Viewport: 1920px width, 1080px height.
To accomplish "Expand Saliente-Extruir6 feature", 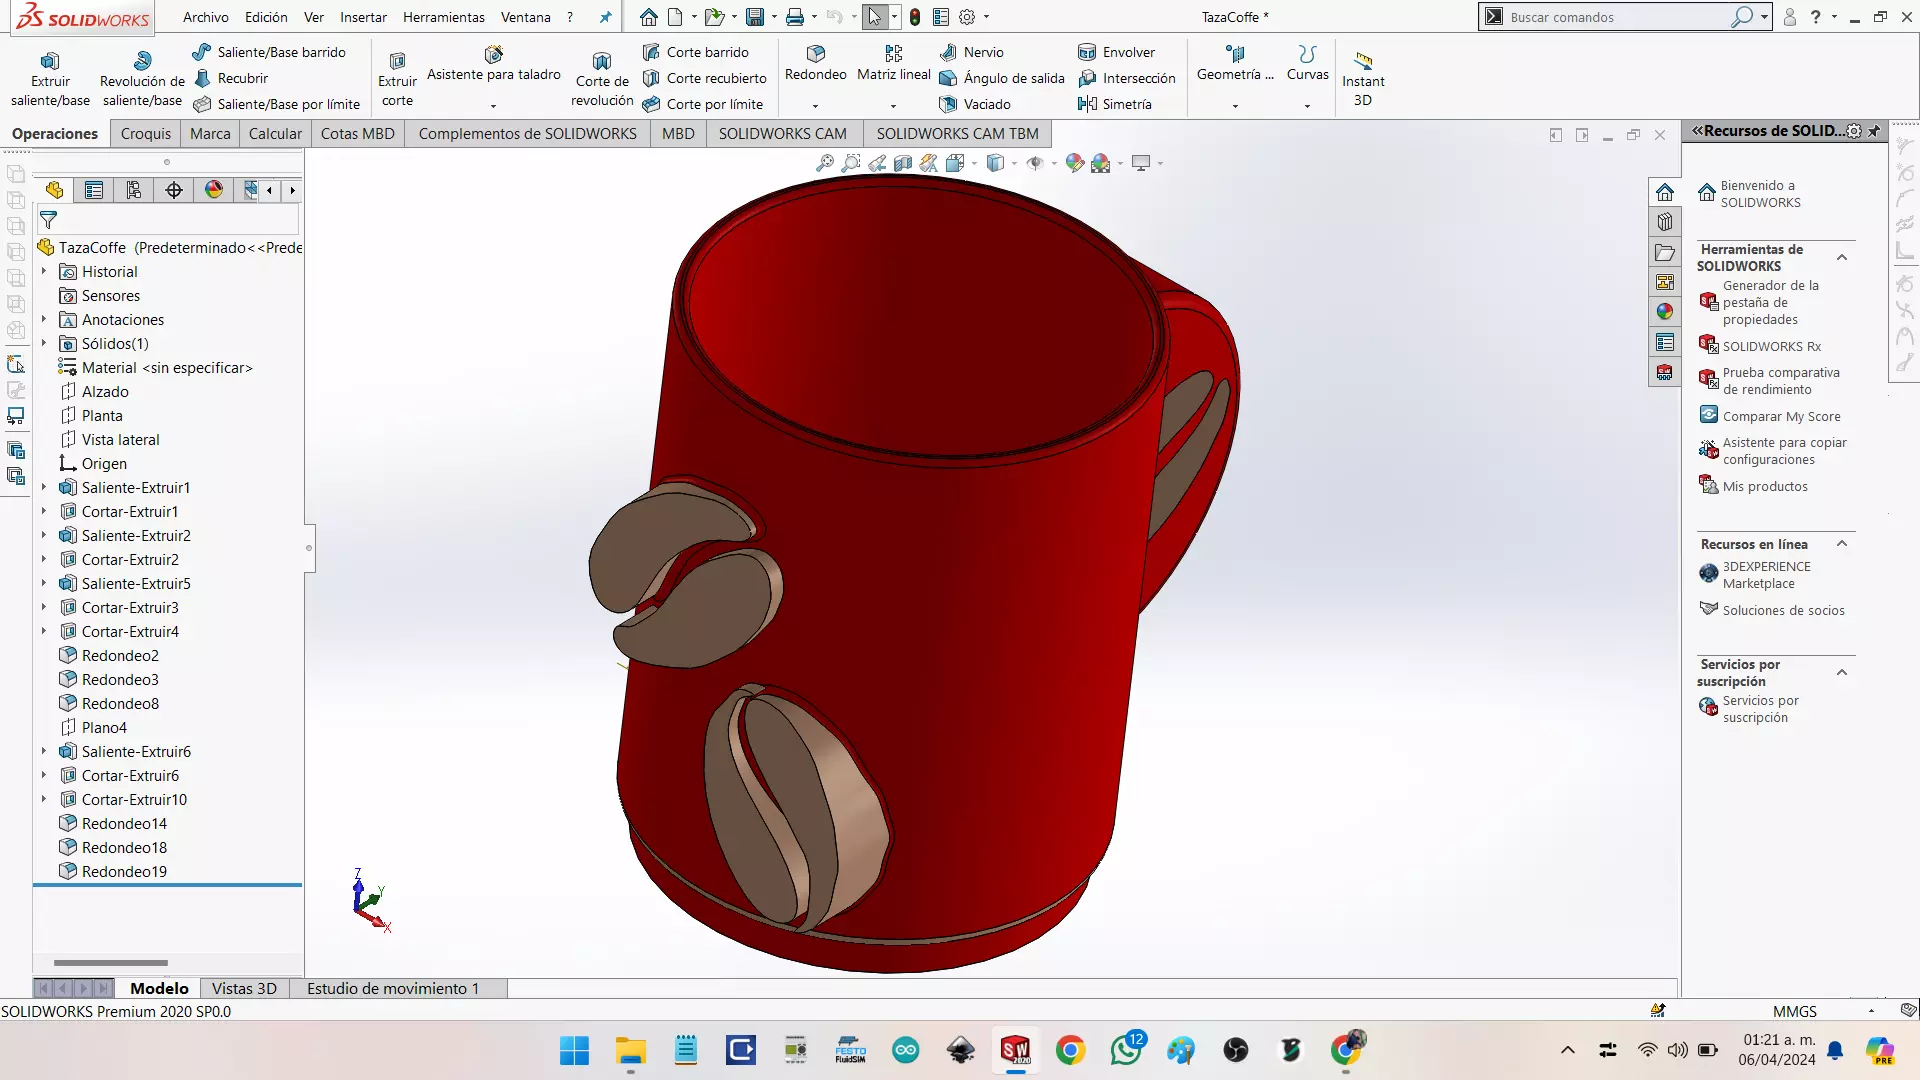I will [x=44, y=751].
